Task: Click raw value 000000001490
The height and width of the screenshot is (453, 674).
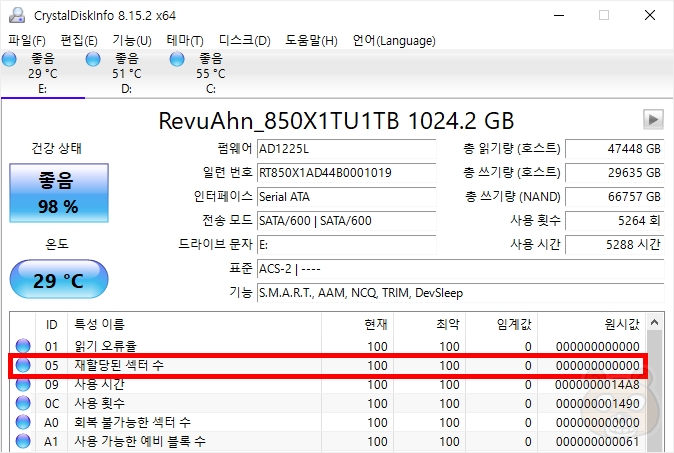Action: click(x=597, y=404)
